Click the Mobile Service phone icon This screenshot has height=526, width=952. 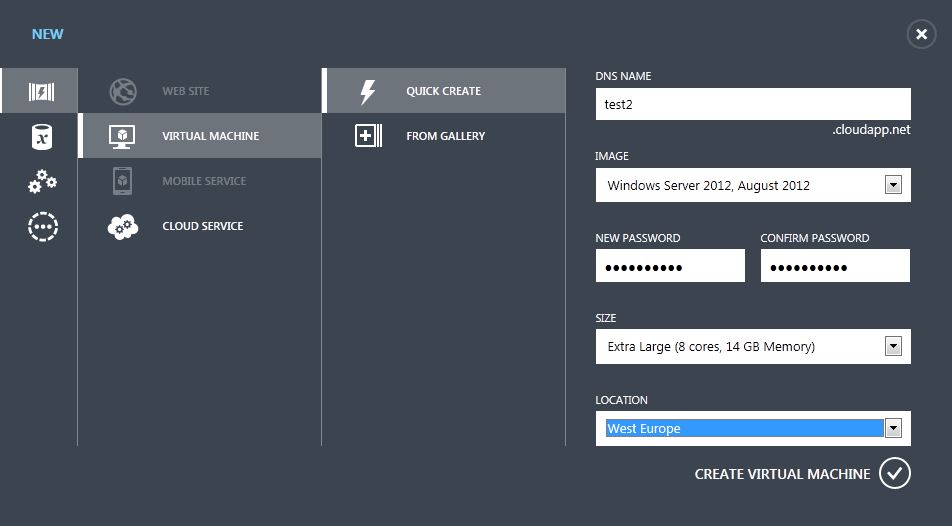click(123, 181)
